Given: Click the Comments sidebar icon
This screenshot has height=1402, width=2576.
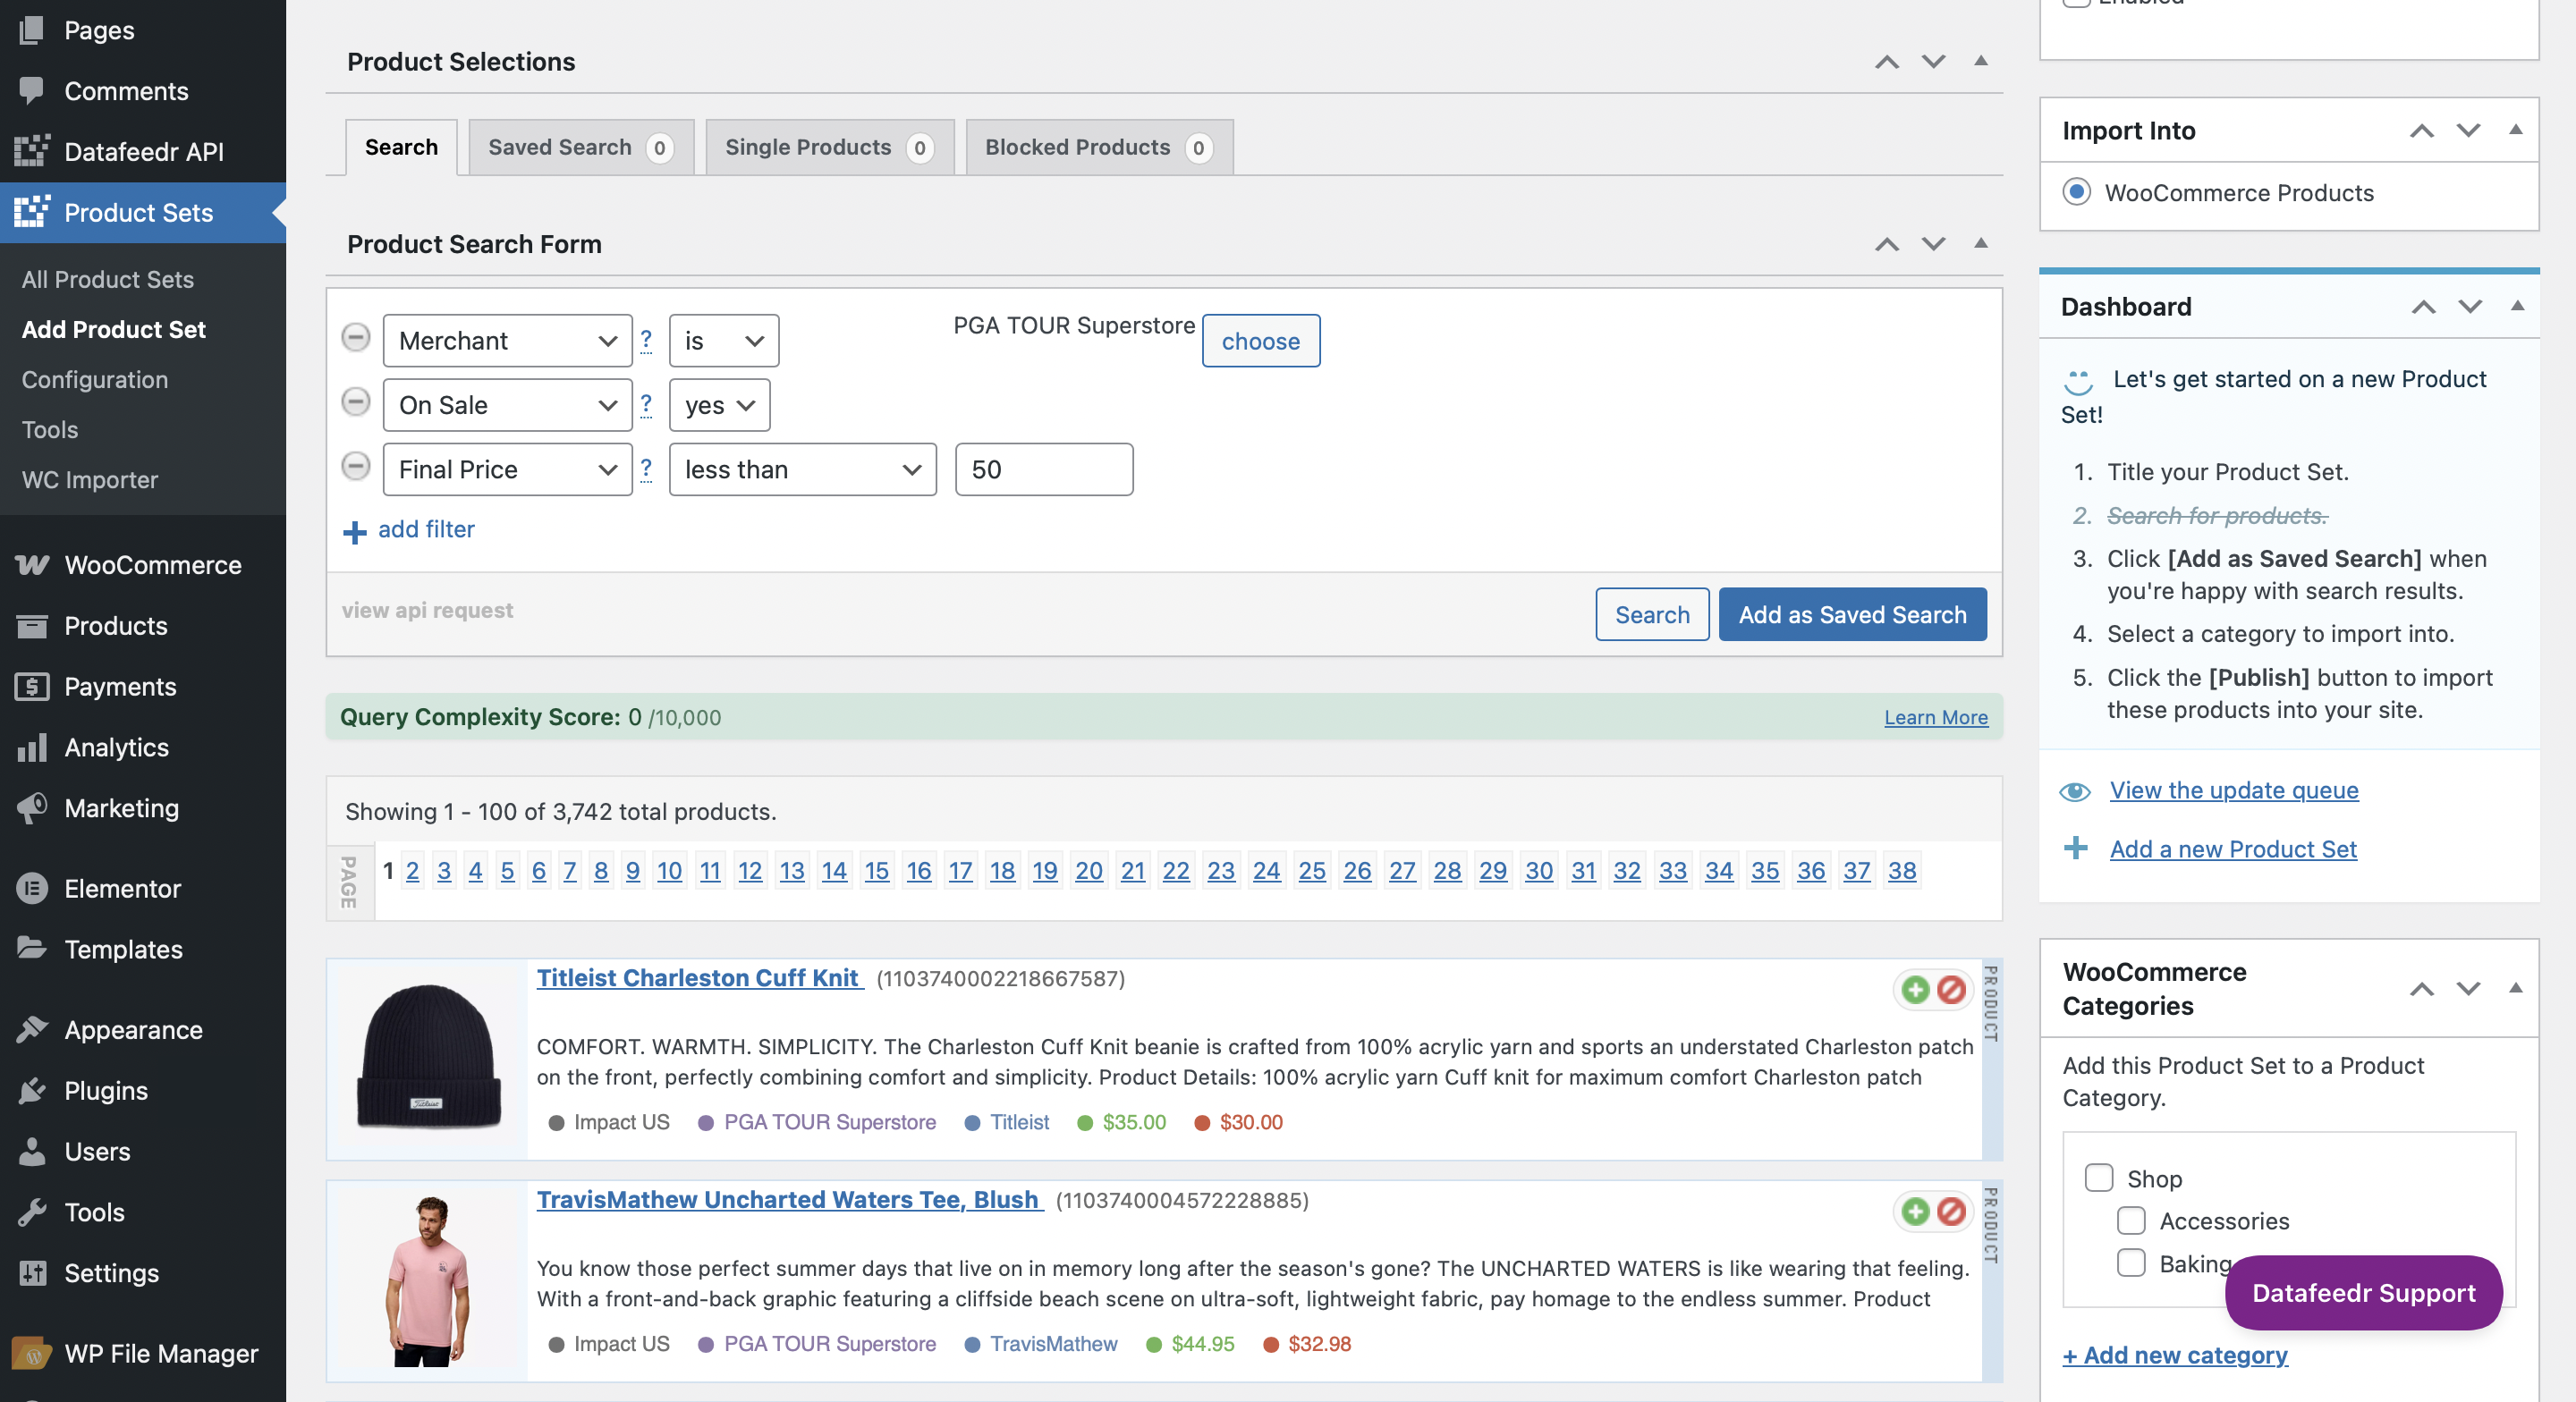Looking at the screenshot, I should pyautogui.click(x=31, y=91).
